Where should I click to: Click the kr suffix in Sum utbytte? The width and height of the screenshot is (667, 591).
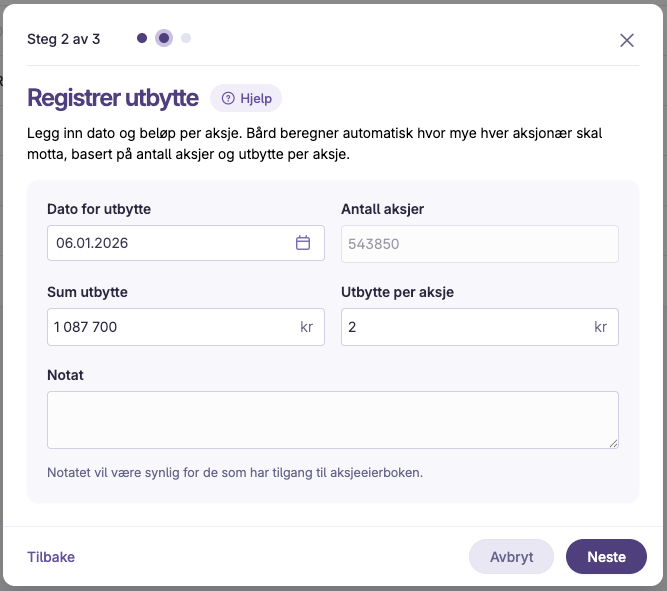pyautogui.click(x=306, y=327)
